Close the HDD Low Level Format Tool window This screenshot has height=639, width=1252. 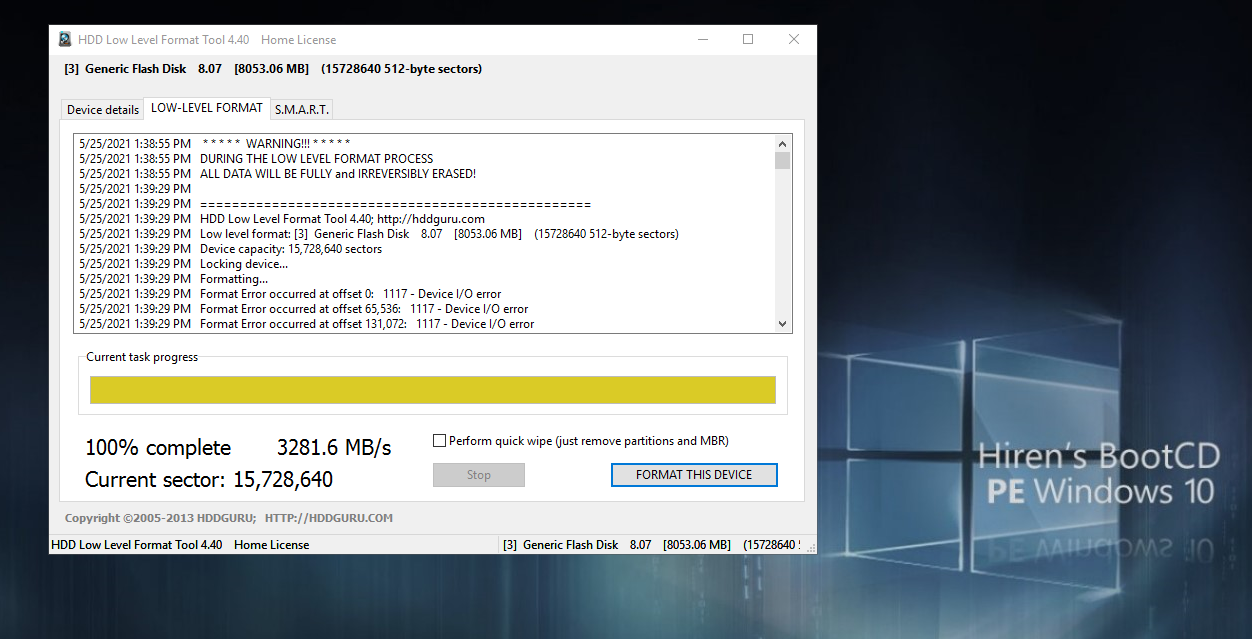[x=794, y=40]
